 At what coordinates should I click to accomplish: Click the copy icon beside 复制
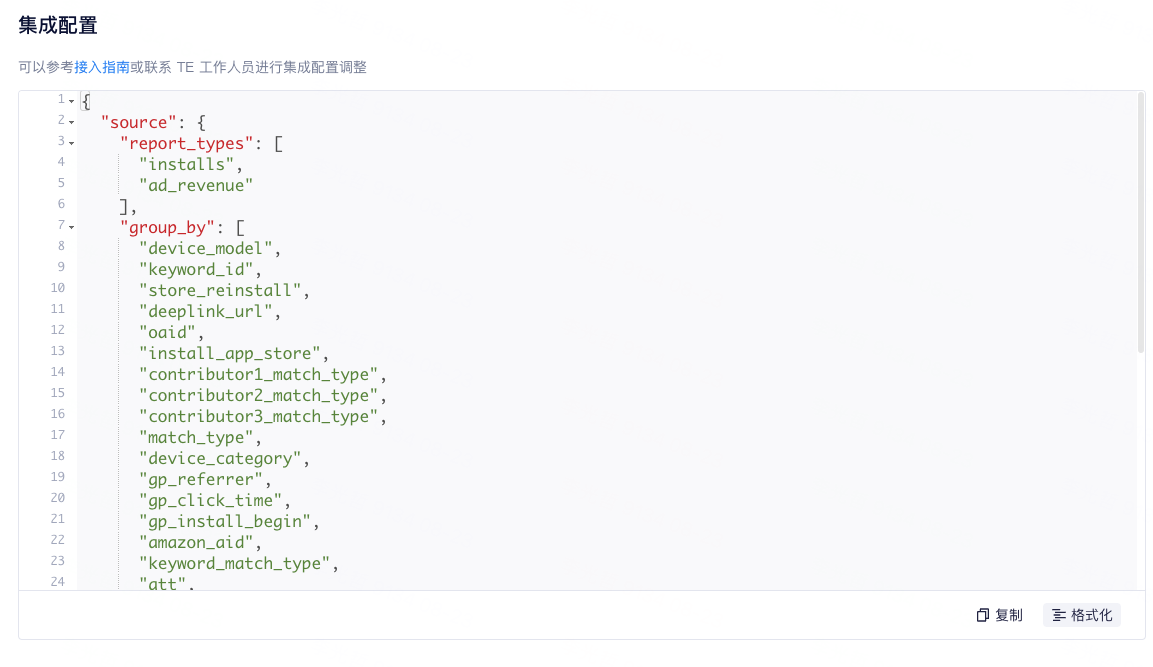[981, 615]
